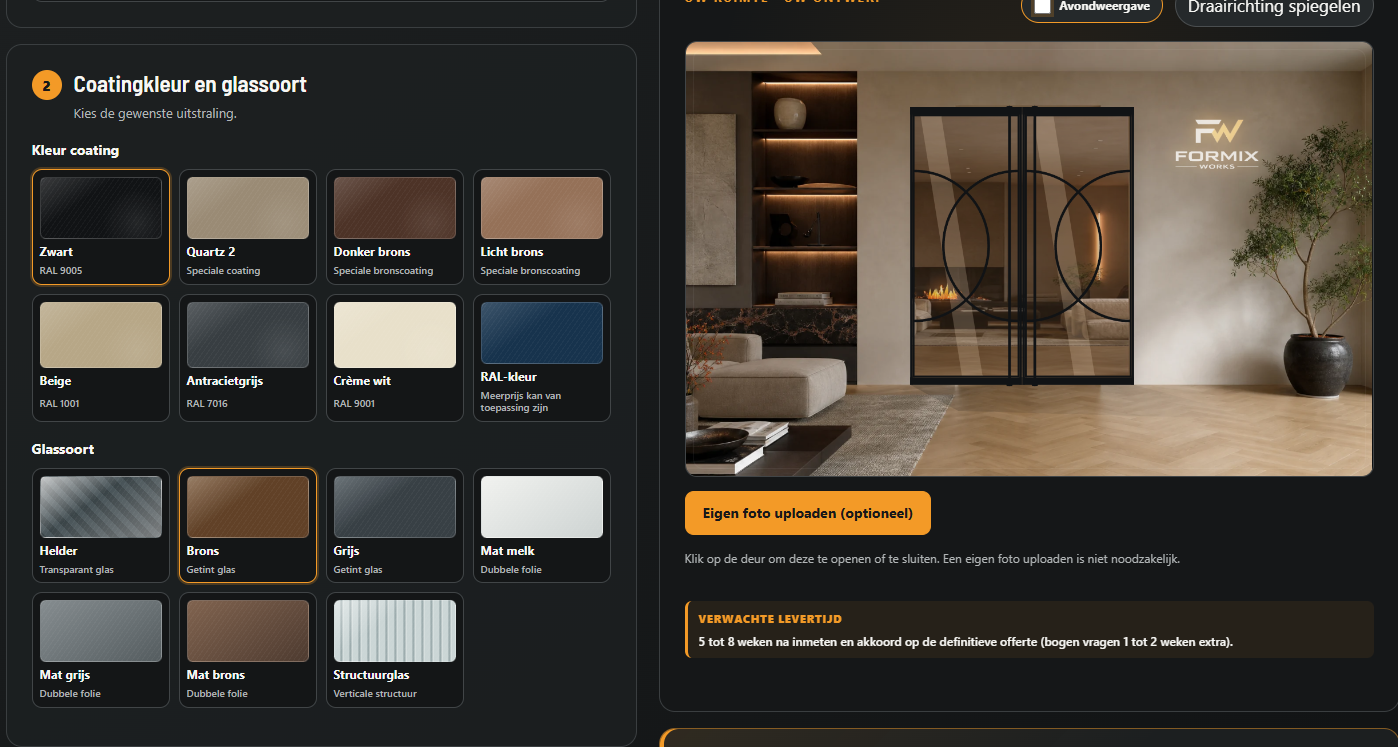This screenshot has height=747, width=1398.
Task: Click the Kleur coating section label
Action: [75, 150]
